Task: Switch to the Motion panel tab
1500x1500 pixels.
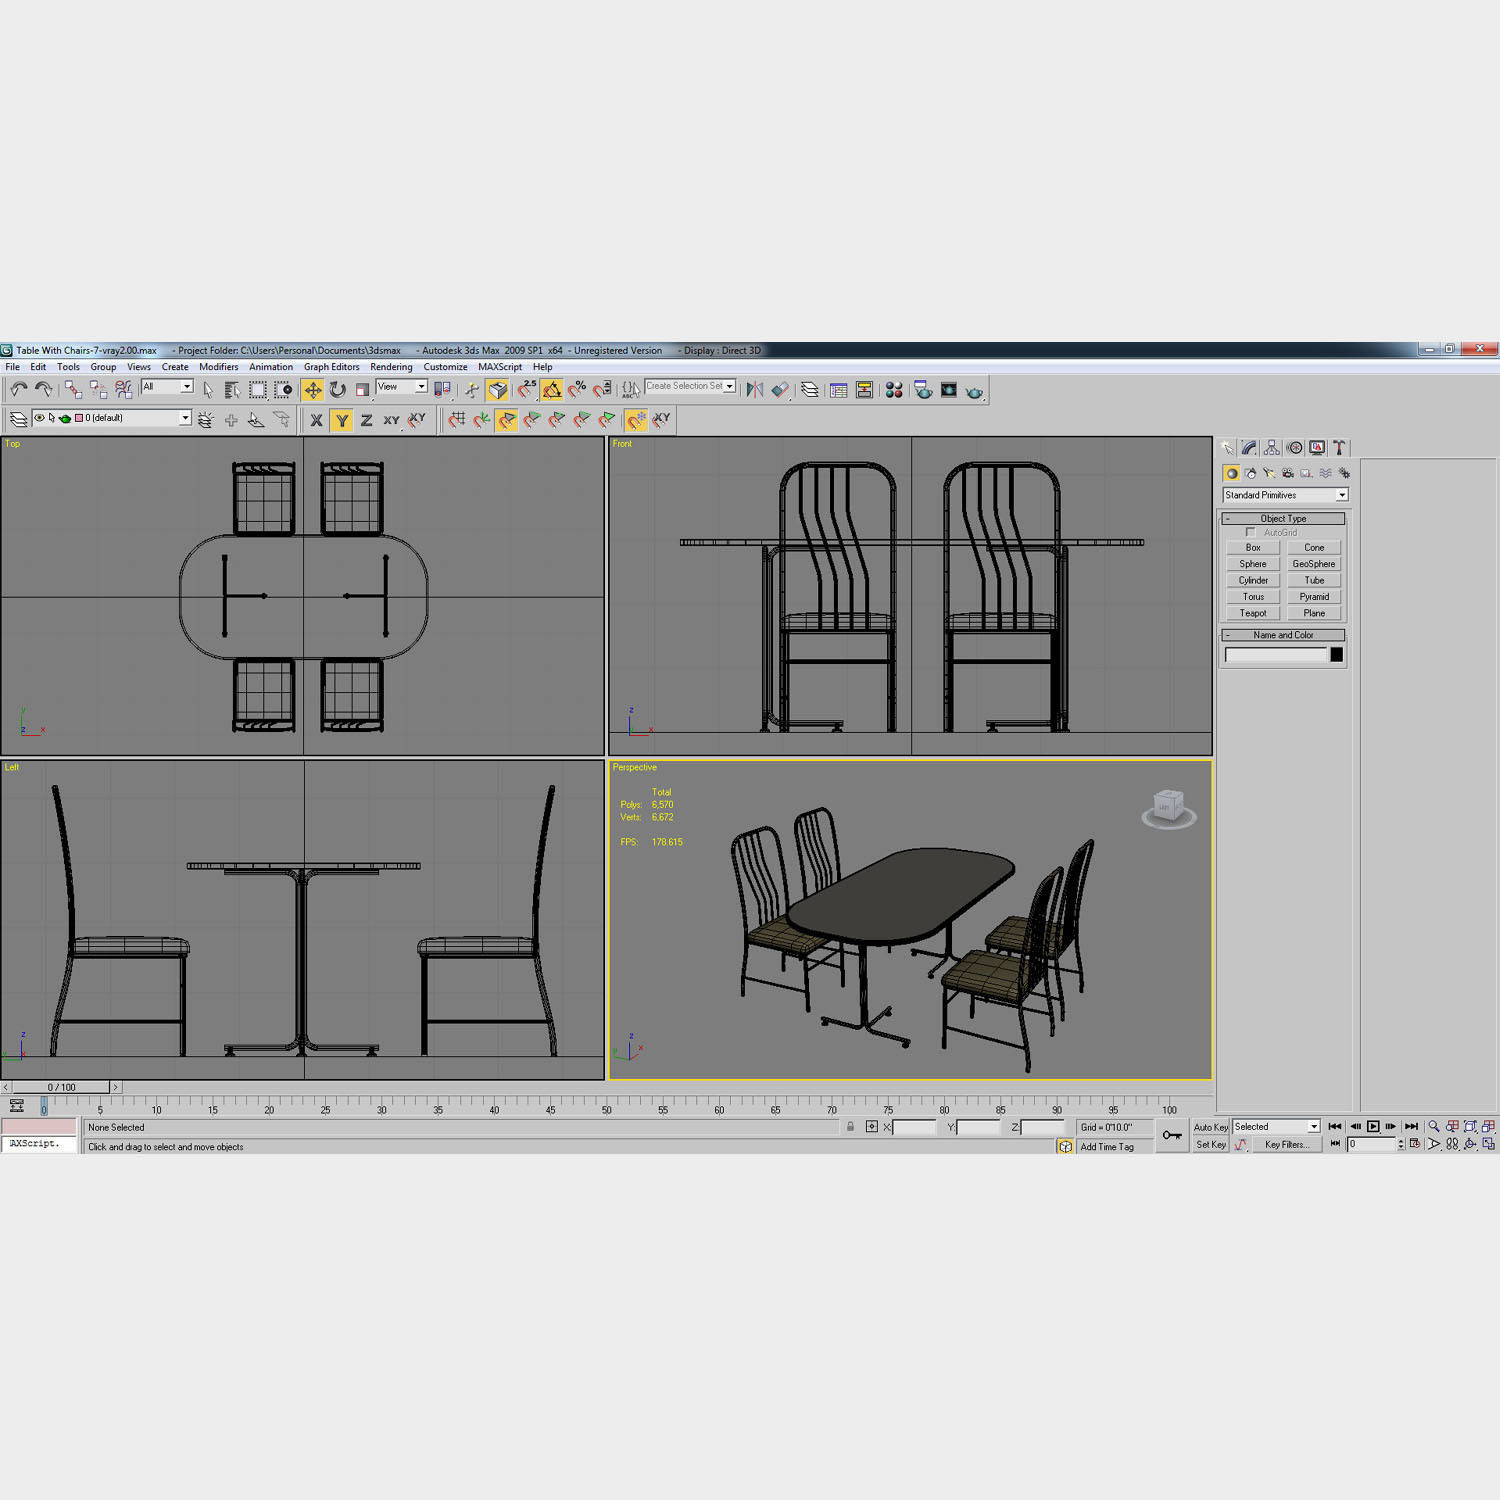Action: pyautogui.click(x=1295, y=448)
